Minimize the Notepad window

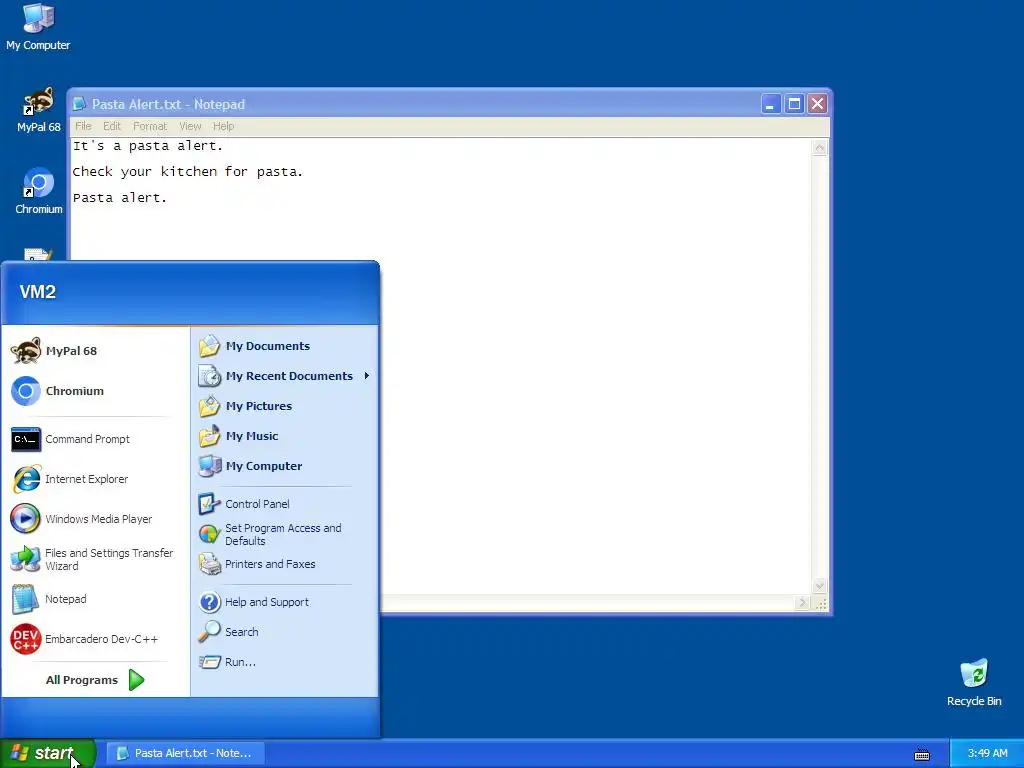coord(771,104)
